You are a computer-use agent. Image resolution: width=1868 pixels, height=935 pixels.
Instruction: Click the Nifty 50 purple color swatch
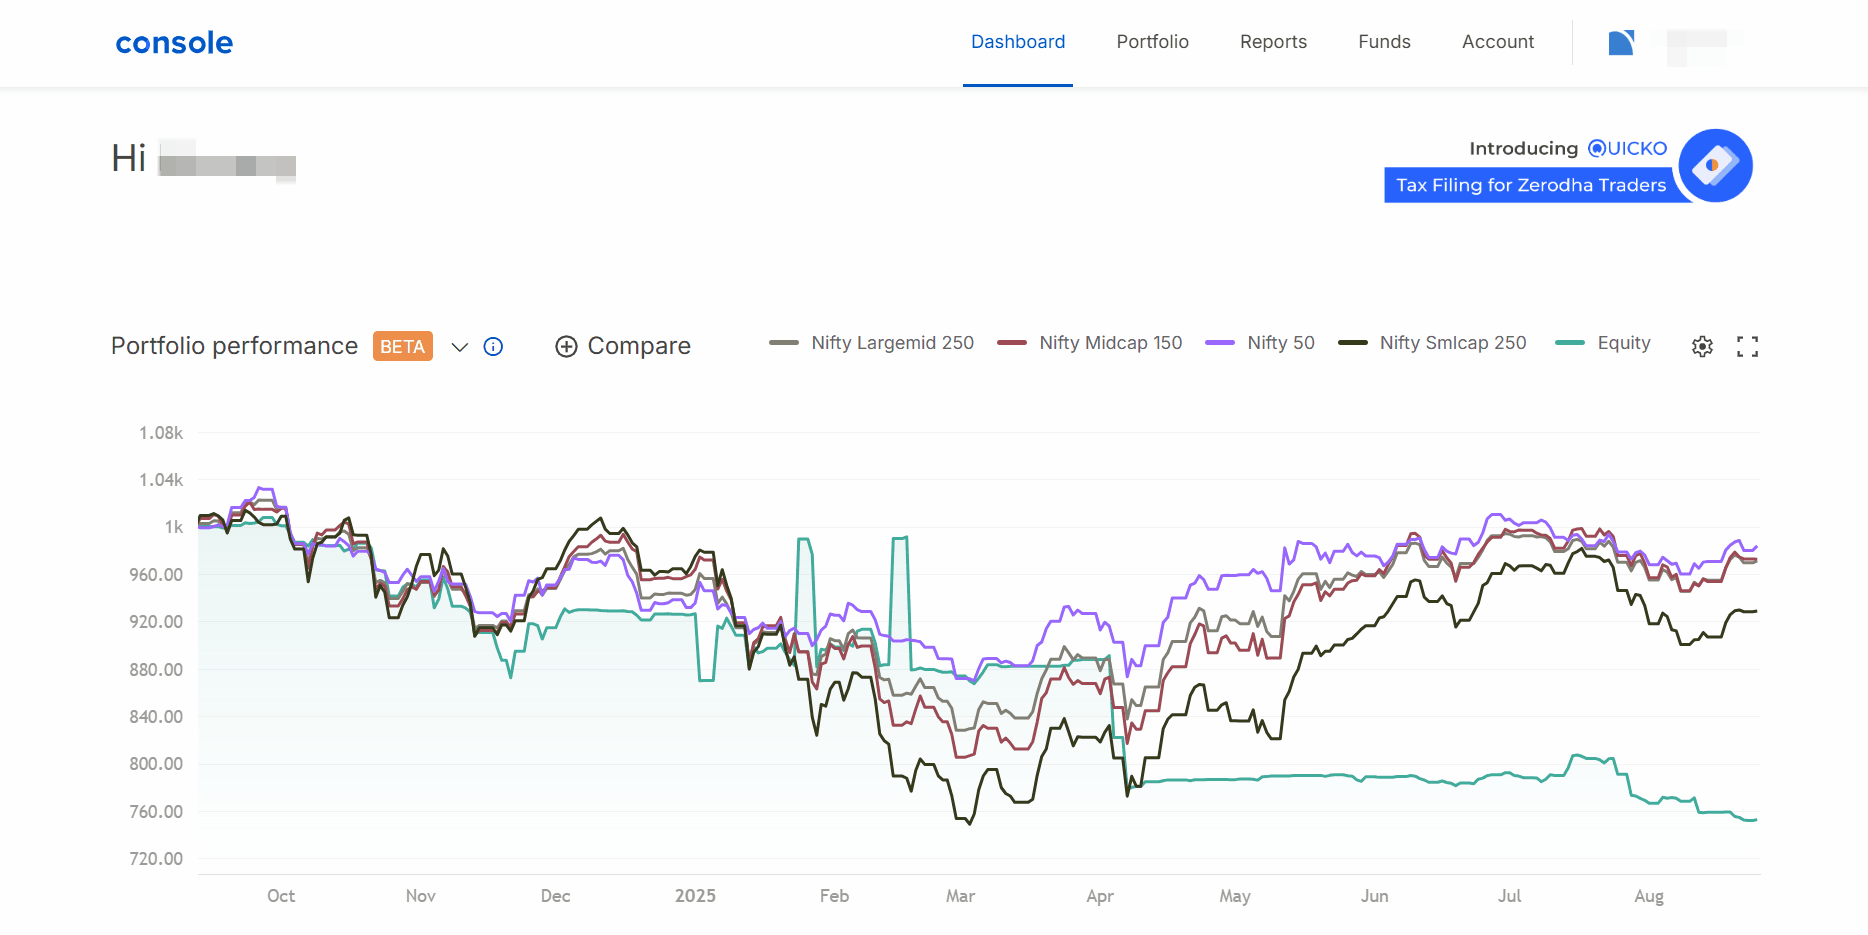[1220, 343]
